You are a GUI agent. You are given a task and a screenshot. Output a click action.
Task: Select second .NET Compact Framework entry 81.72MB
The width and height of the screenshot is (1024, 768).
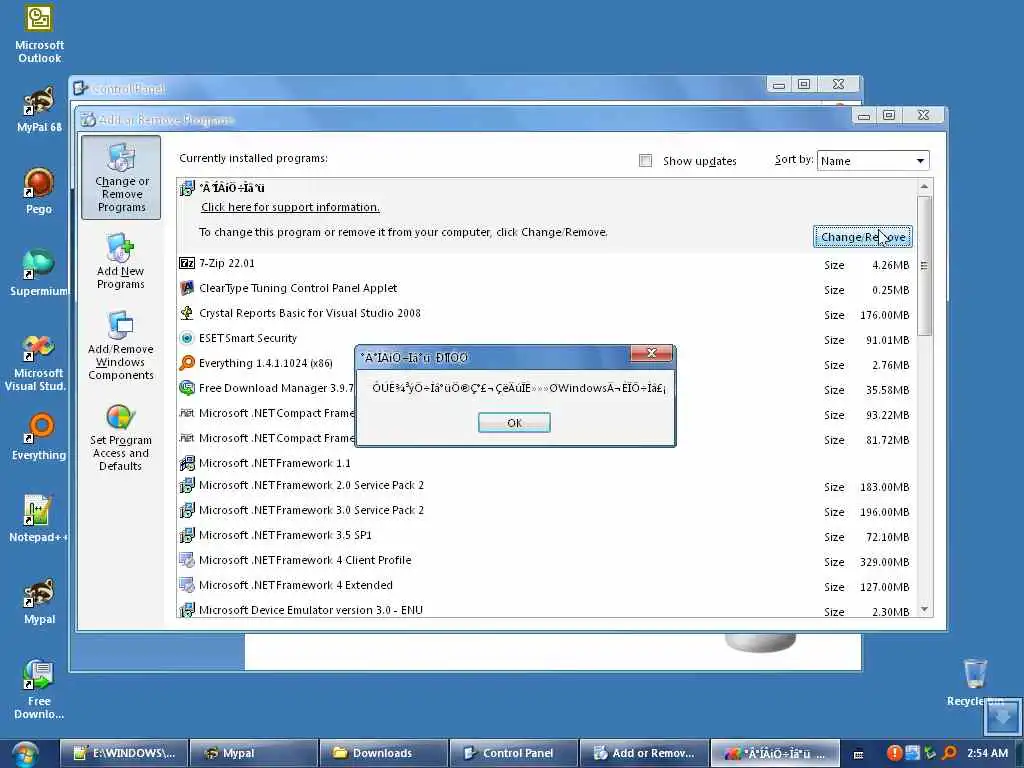546,439
